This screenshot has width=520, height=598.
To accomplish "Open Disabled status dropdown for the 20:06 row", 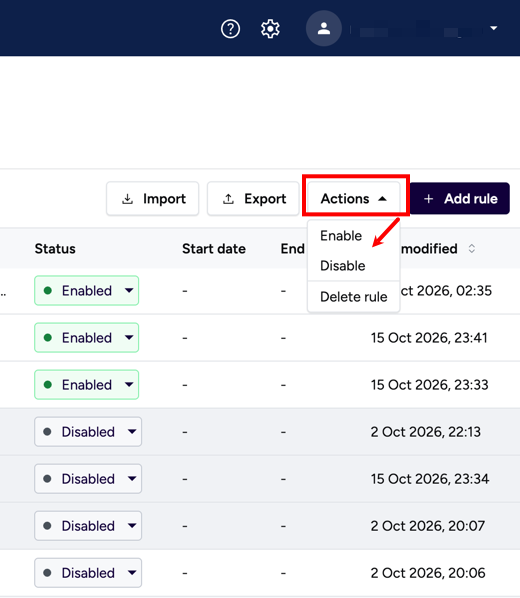I will point(88,573).
